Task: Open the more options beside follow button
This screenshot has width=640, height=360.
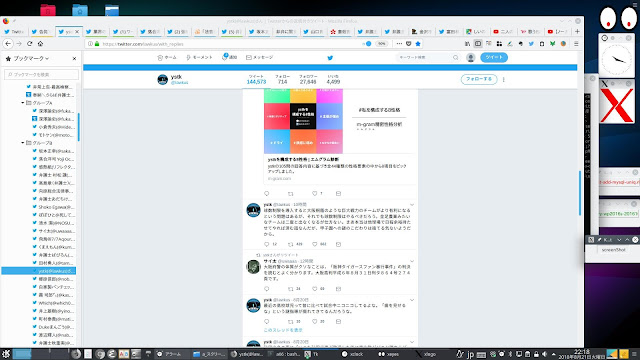Action: pyautogui.click(x=504, y=80)
